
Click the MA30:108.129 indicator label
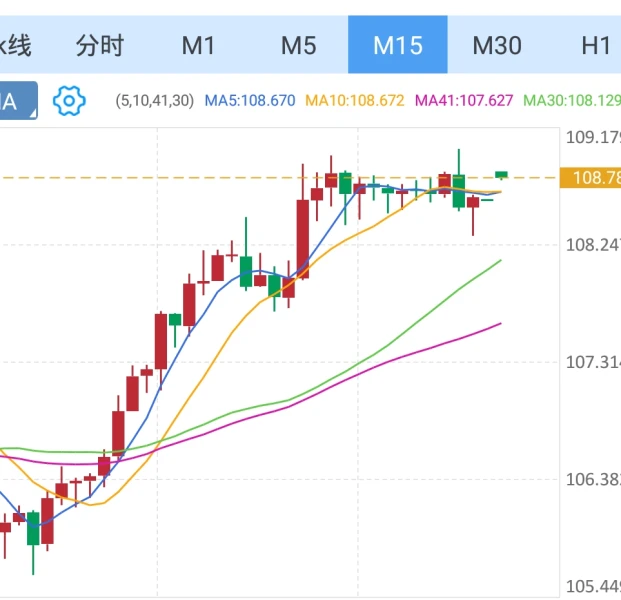point(571,101)
